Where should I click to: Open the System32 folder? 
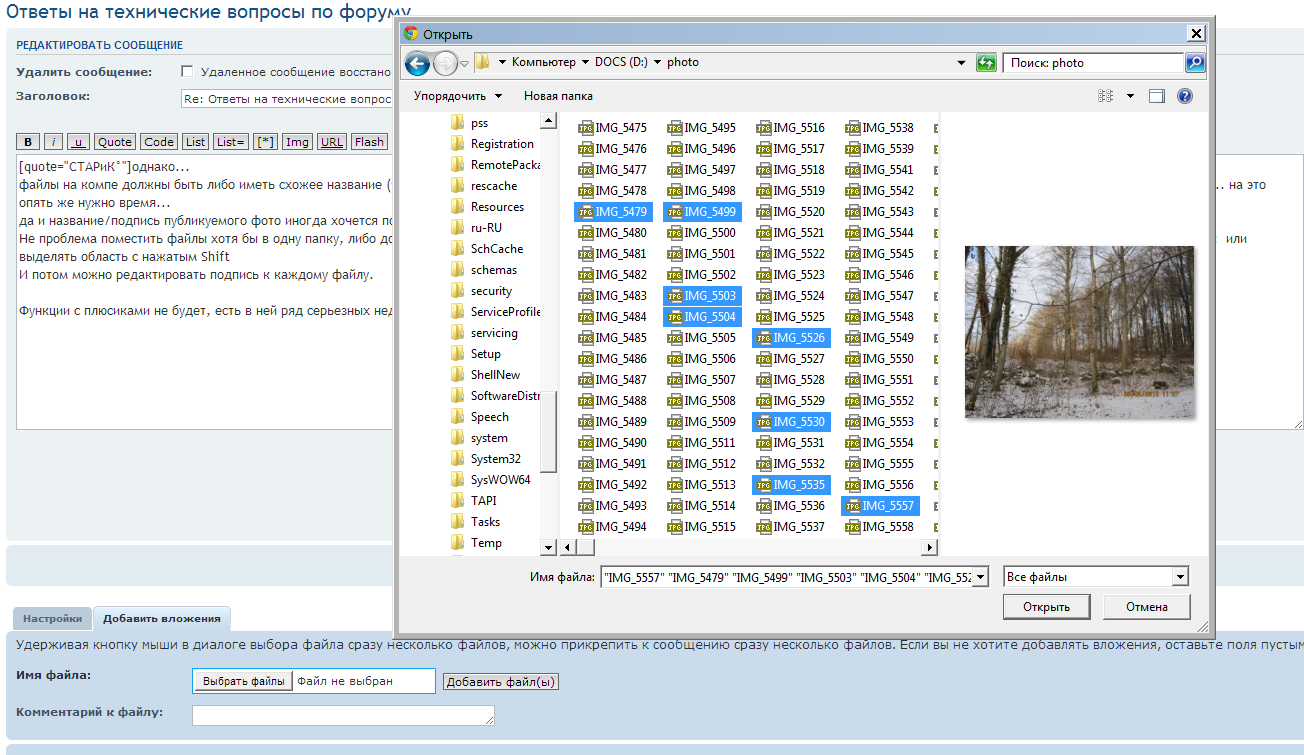[x=495, y=459]
